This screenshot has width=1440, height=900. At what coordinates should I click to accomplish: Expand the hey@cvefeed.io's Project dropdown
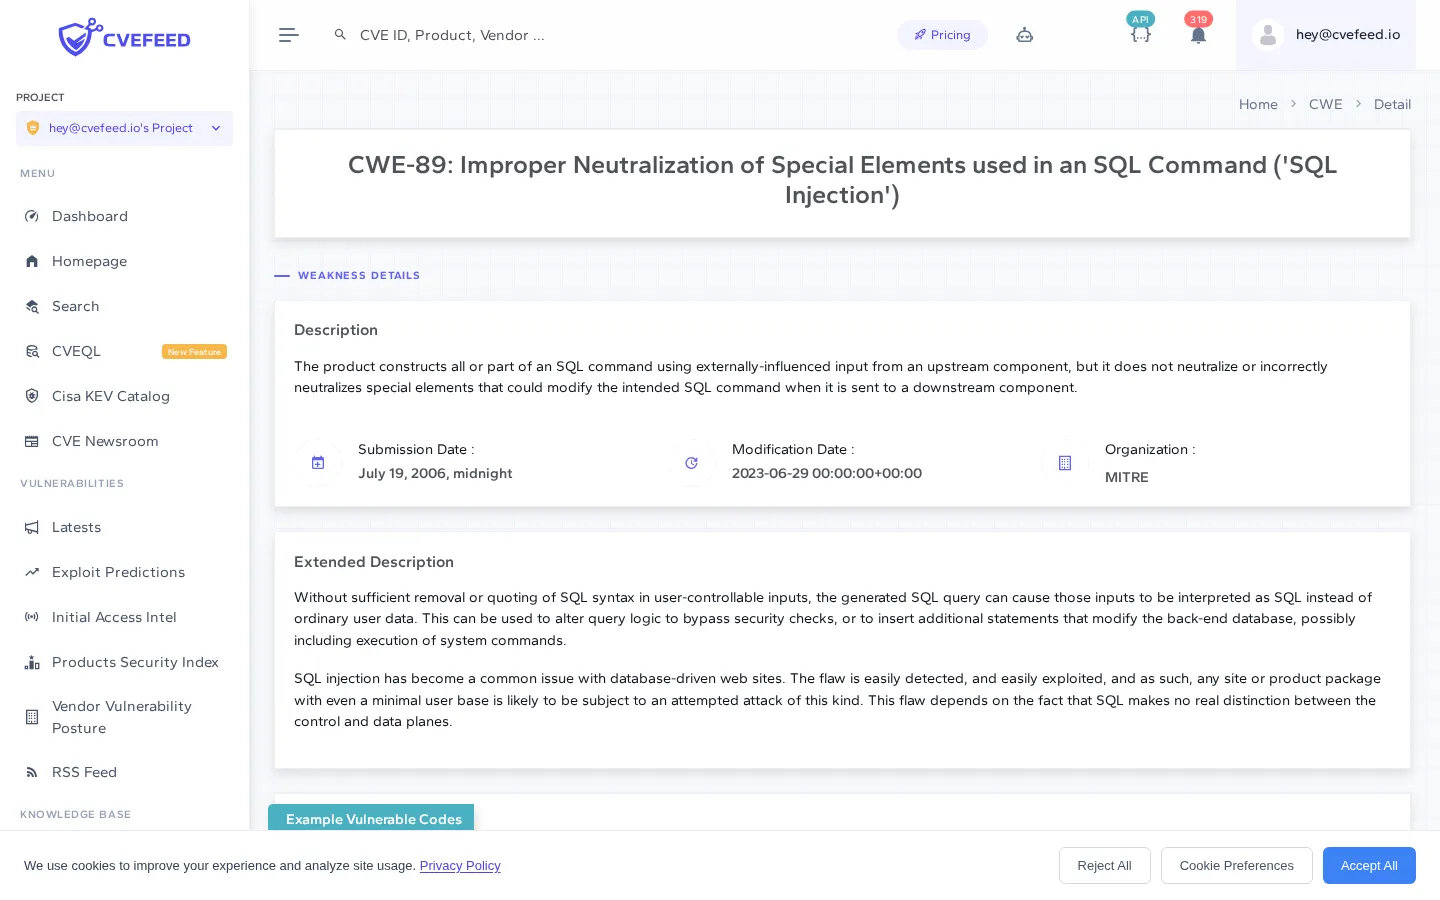click(216, 128)
